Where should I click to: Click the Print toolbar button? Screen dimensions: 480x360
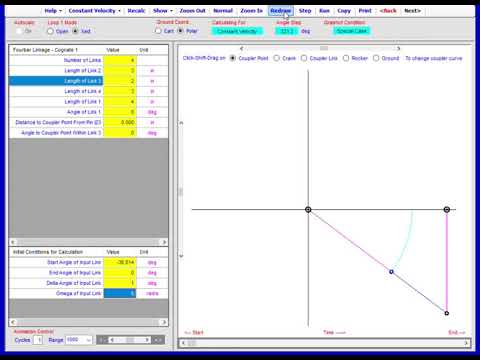coord(365,11)
